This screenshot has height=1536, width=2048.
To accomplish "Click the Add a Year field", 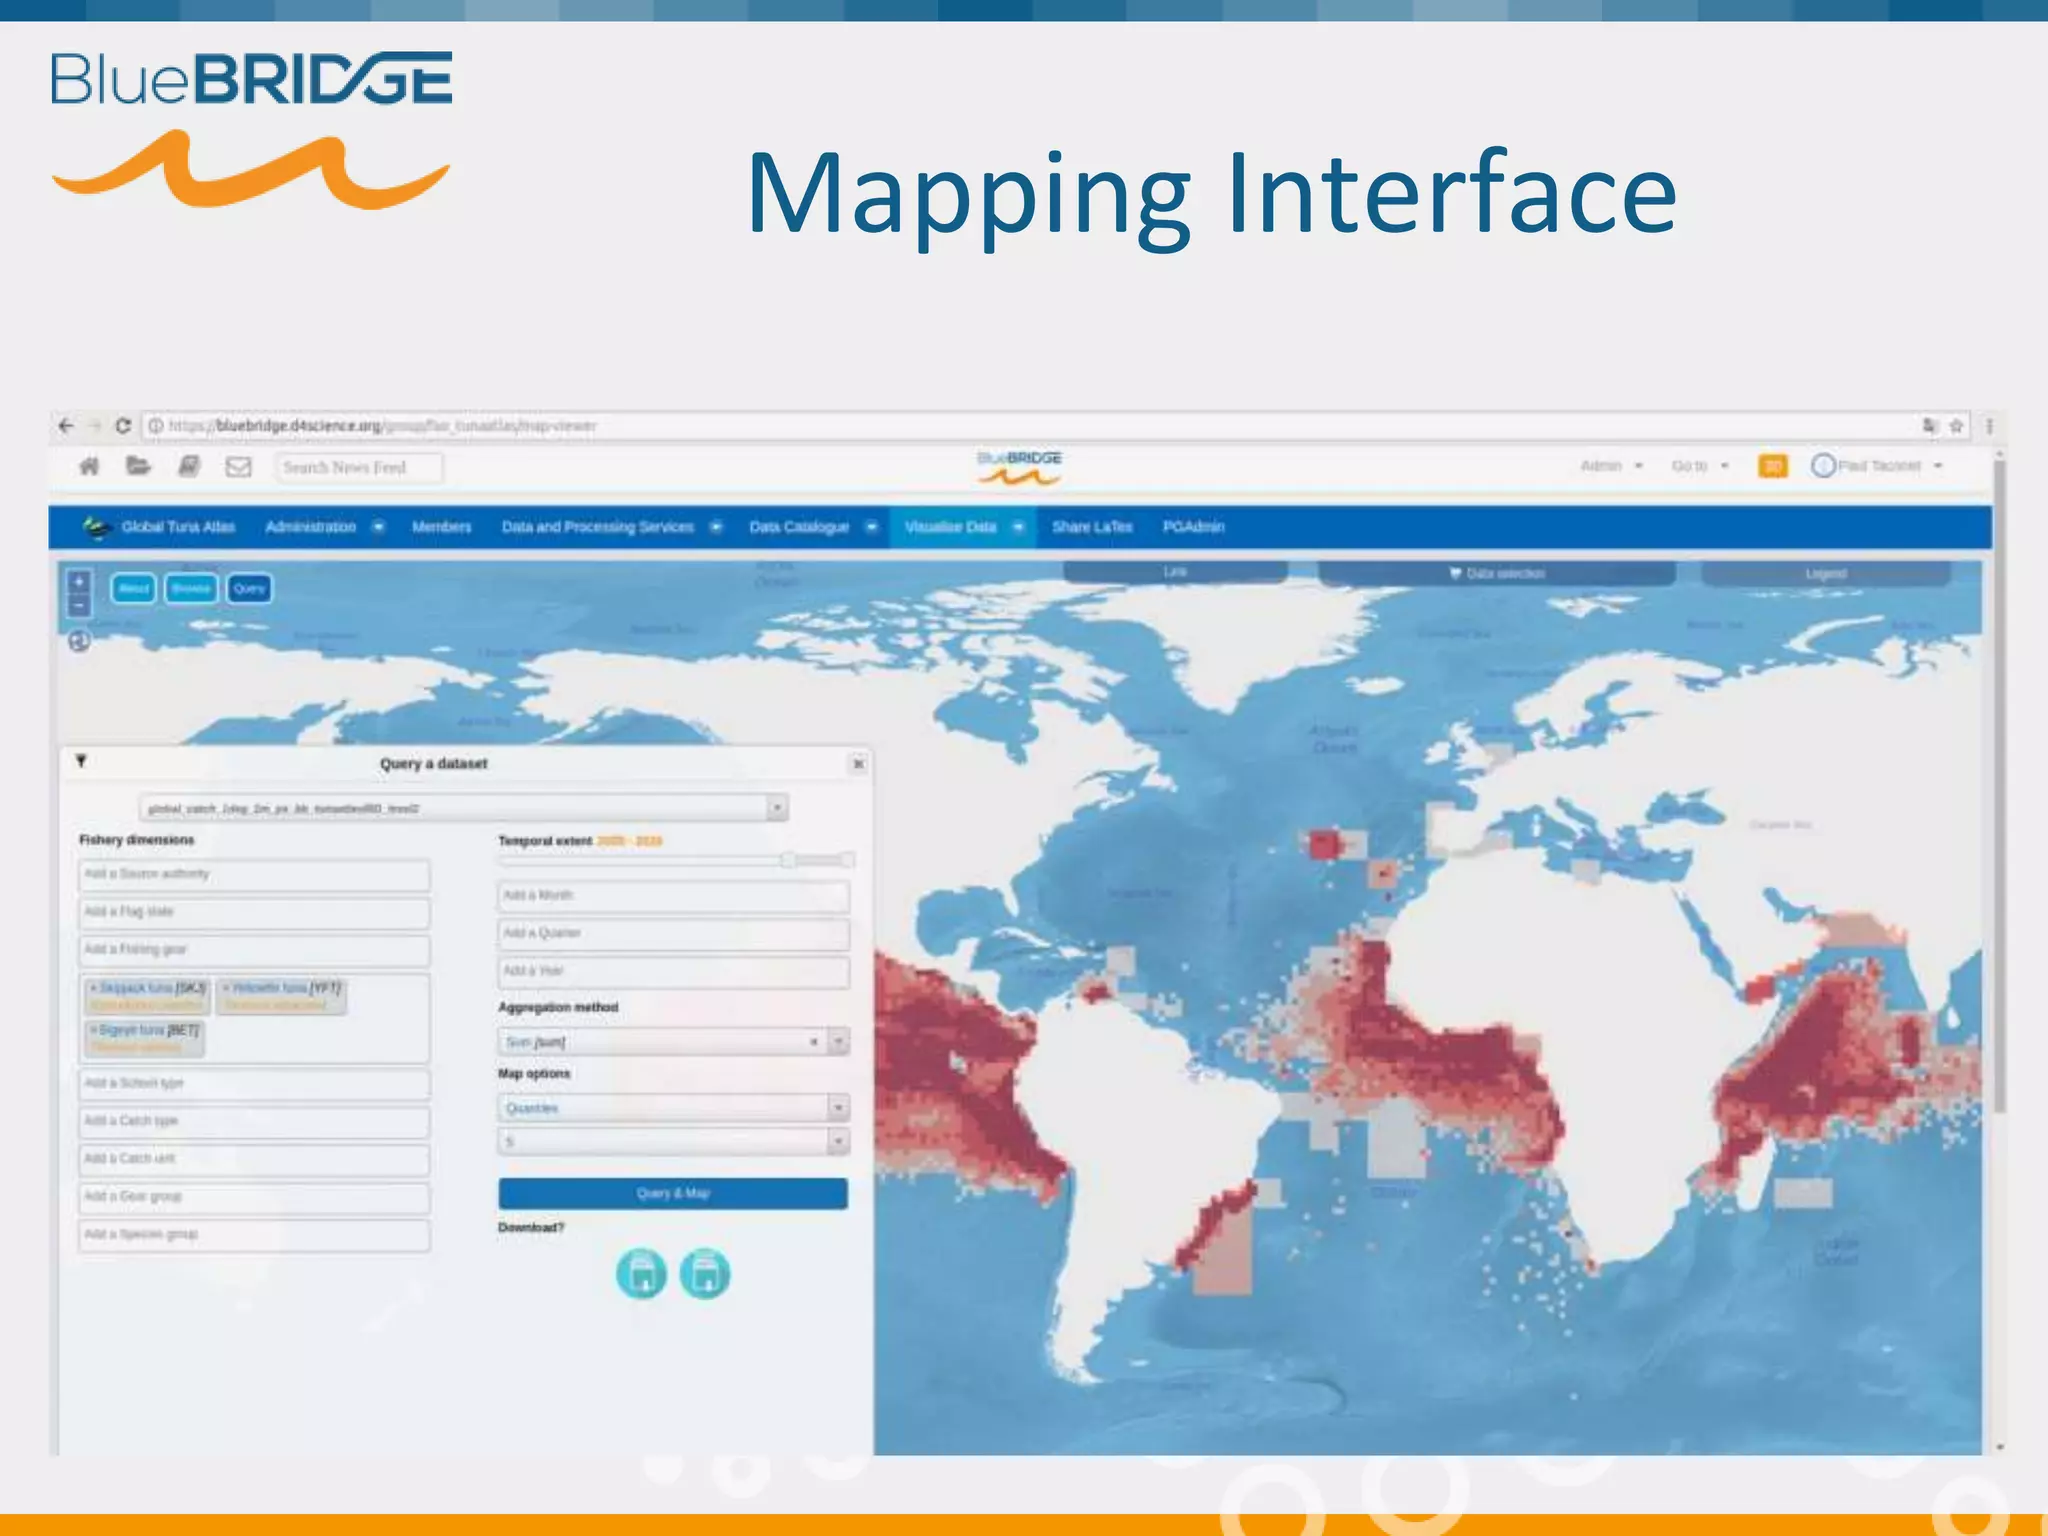I will [673, 971].
